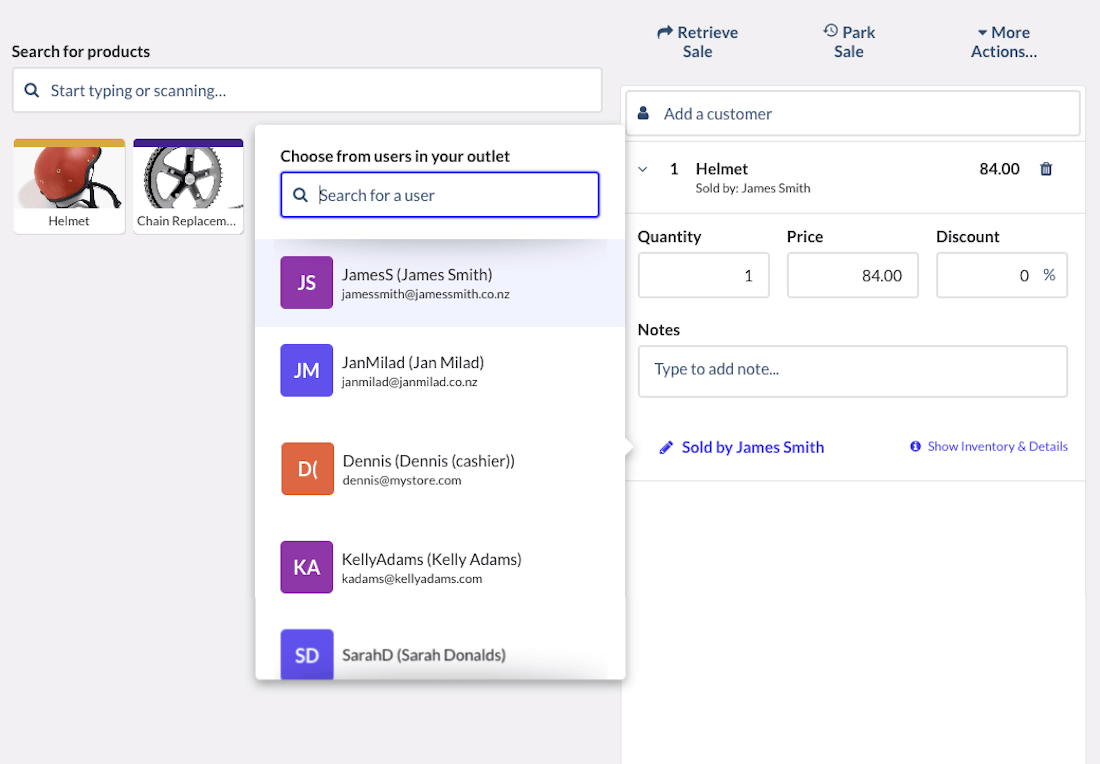The height and width of the screenshot is (764, 1100).
Task: Open the More Actions dropdown
Action: coord(1003,42)
